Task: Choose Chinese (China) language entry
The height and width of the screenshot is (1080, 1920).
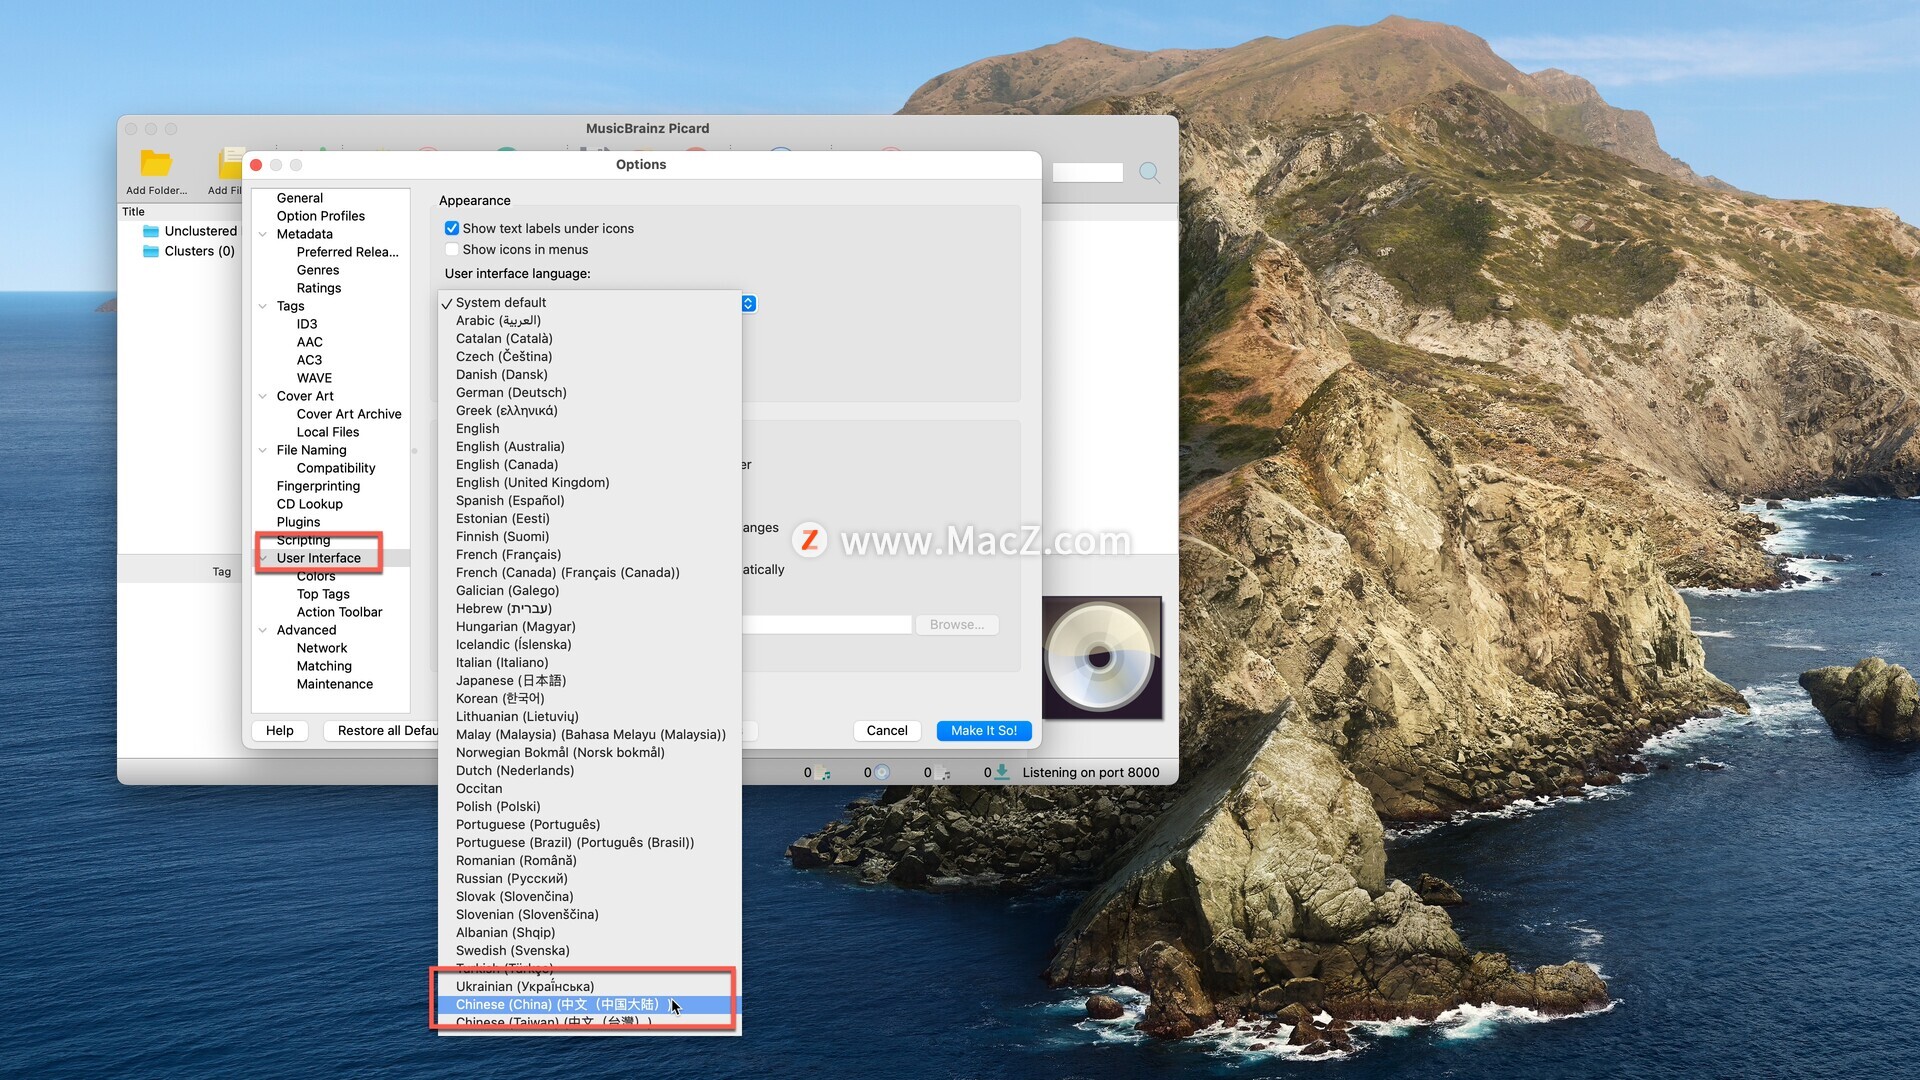Action: pos(590,1004)
